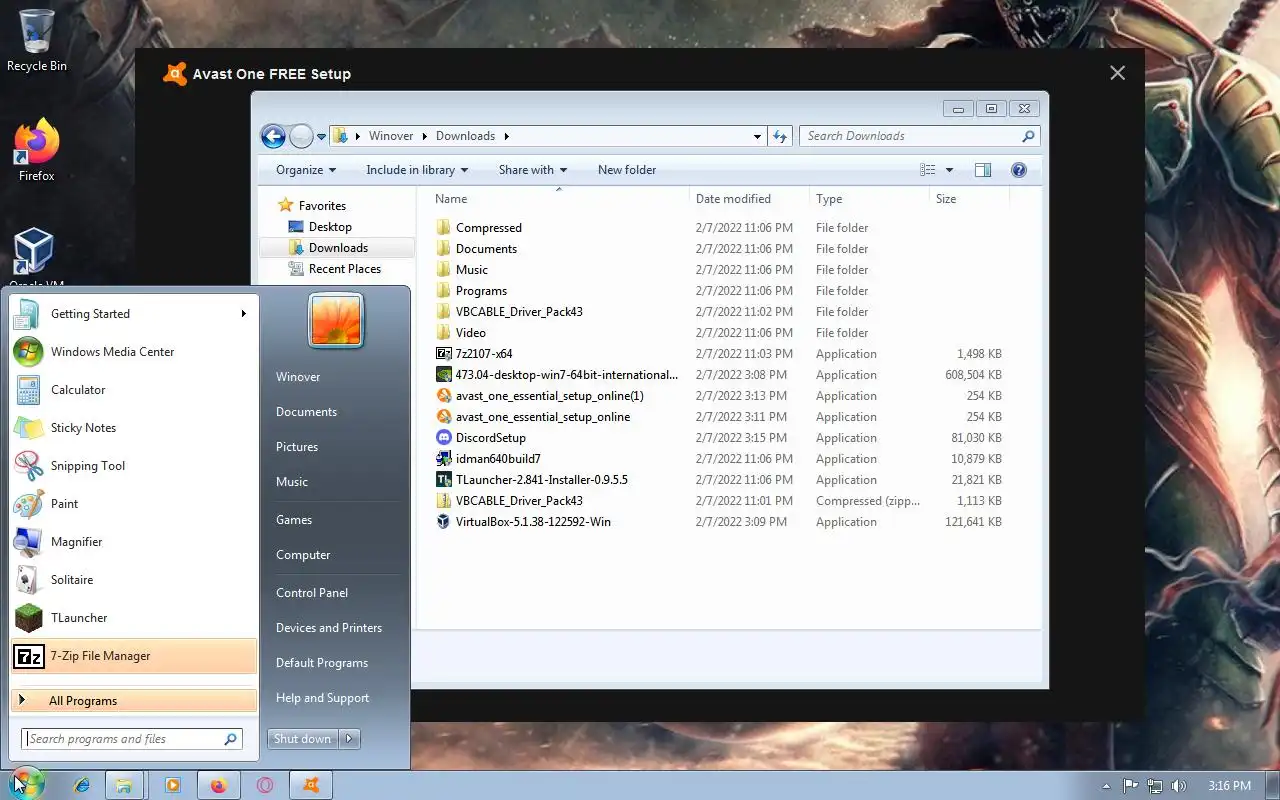Viewport: 1280px width, 800px height.
Task: Open the Recycle Bin desktop icon
Action: point(37,41)
